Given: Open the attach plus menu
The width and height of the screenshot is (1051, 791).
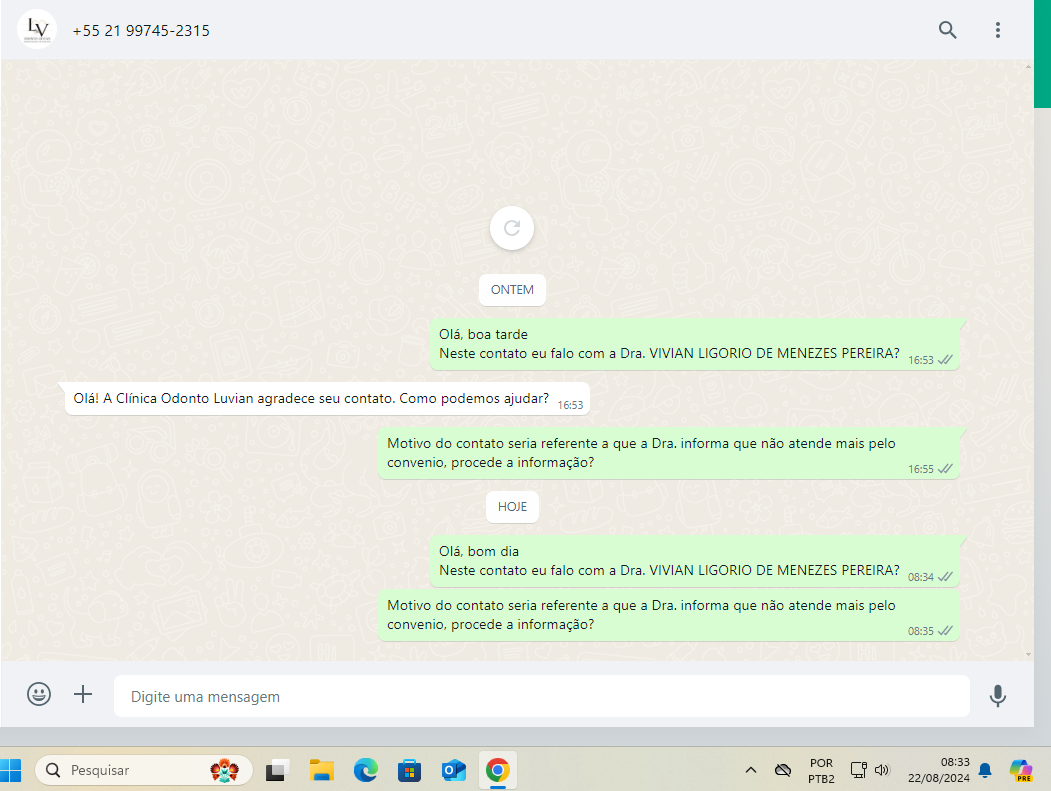Looking at the screenshot, I should point(83,694).
